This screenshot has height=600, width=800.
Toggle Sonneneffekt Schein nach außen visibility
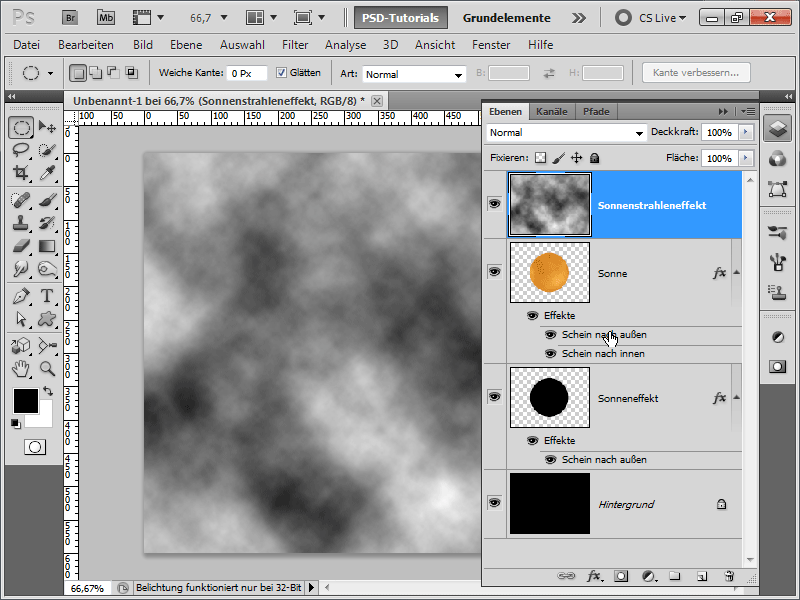(x=551, y=460)
